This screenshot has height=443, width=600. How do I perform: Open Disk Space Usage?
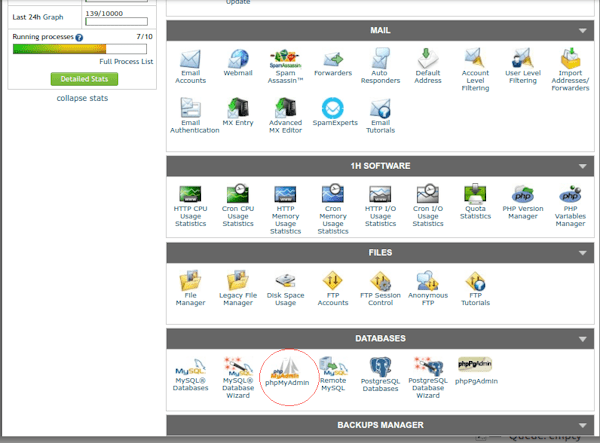[285, 289]
